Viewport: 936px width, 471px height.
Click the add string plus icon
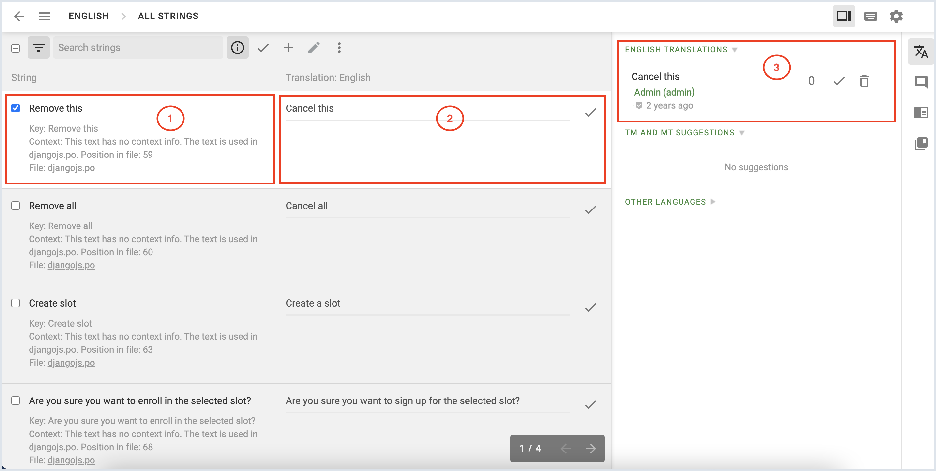(x=288, y=48)
